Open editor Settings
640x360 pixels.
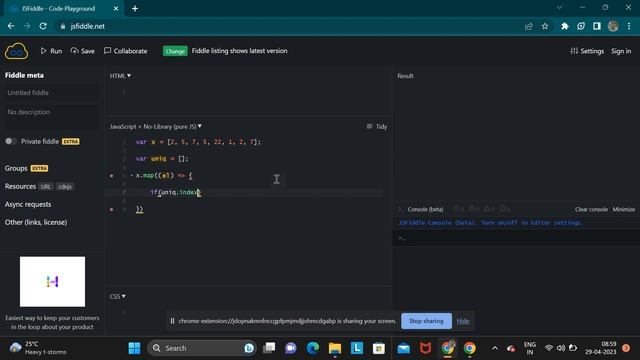tap(587, 51)
